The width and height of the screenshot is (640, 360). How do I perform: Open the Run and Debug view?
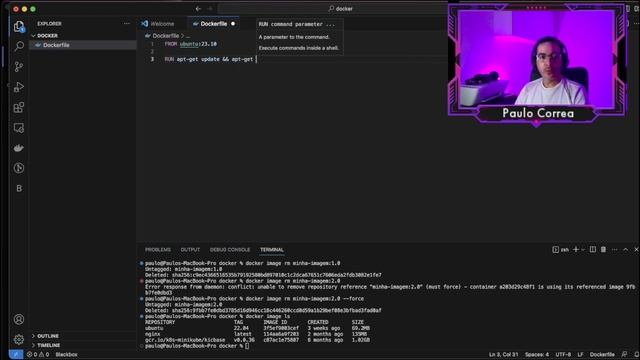19,87
